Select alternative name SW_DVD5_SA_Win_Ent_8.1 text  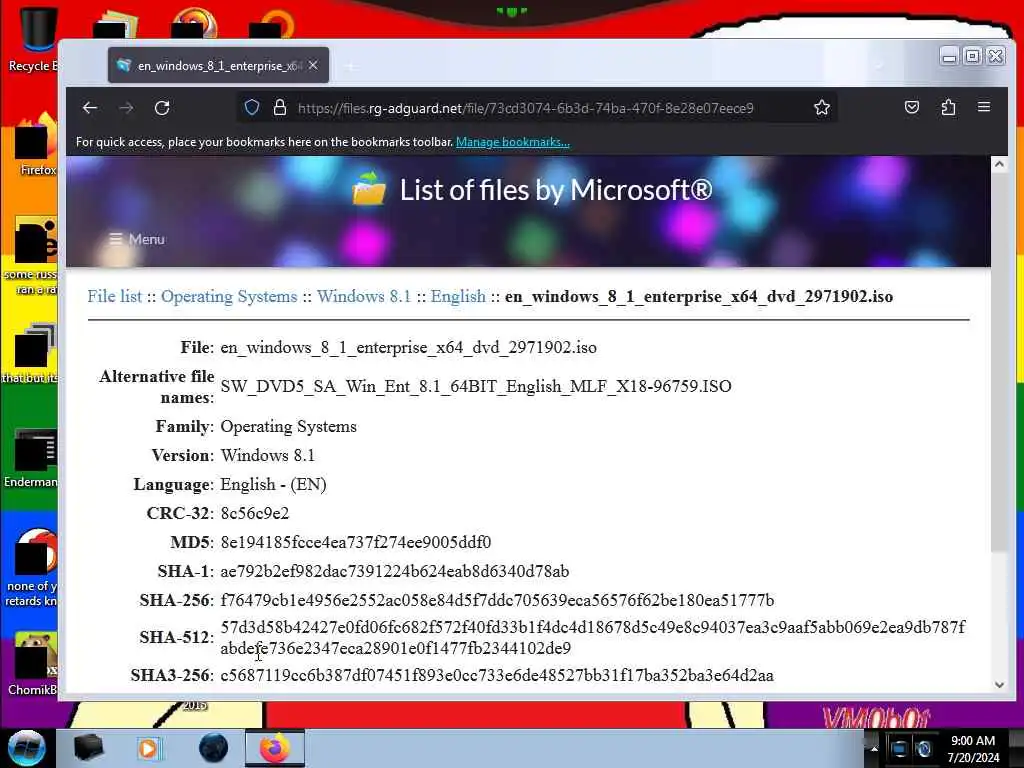coord(476,387)
